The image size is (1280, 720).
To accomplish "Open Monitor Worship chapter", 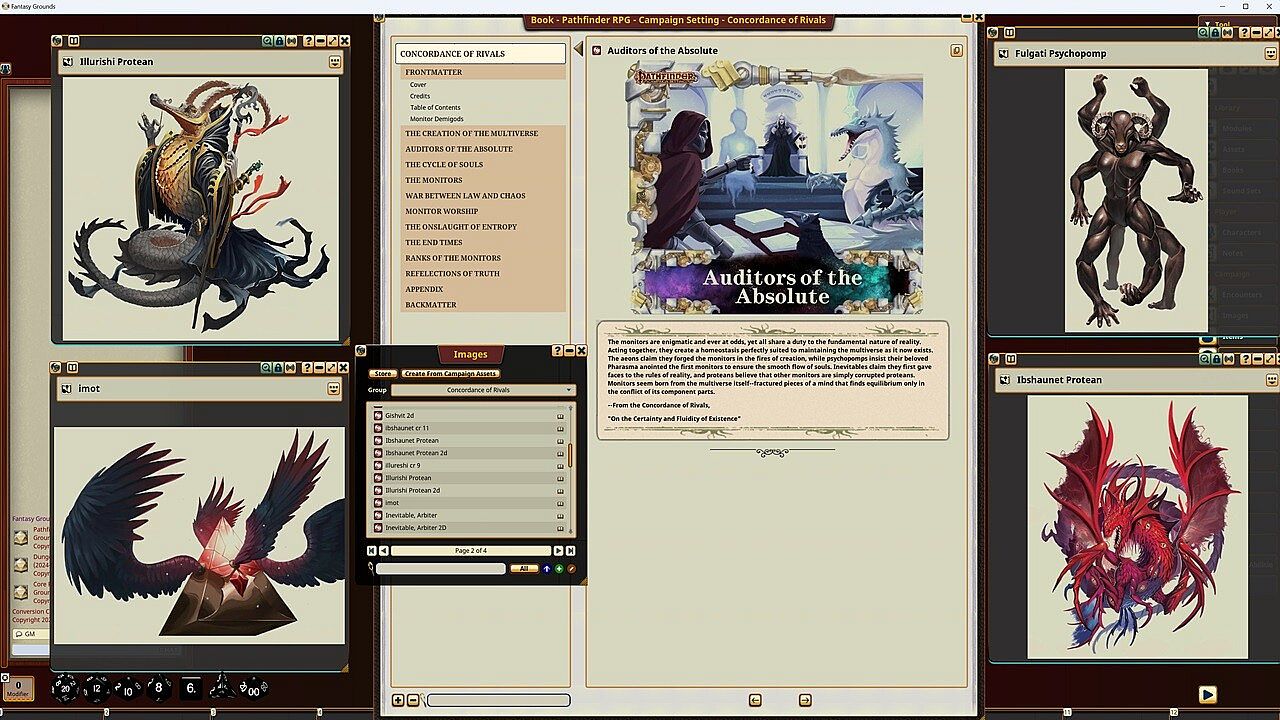I will [x=483, y=211].
